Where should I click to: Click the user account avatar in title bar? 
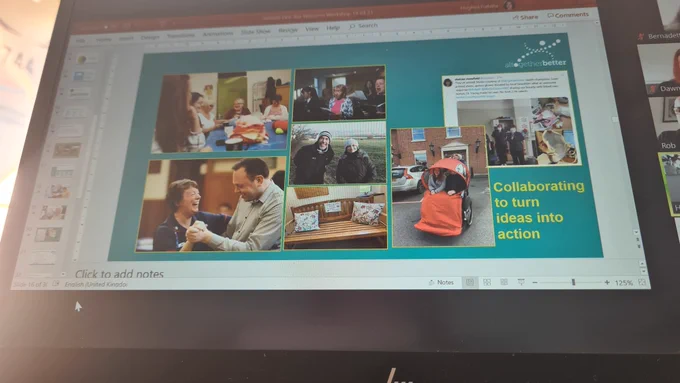(508, 5)
